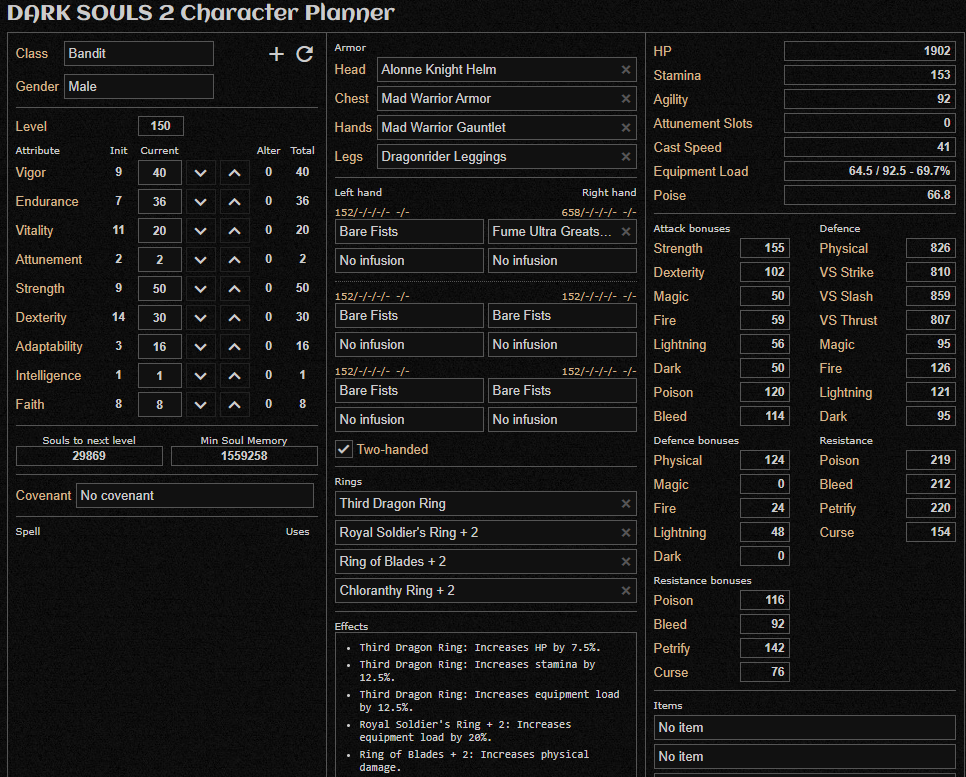The height and width of the screenshot is (777, 966).
Task: Open the Gender dropdown showing Male
Action: [x=139, y=87]
